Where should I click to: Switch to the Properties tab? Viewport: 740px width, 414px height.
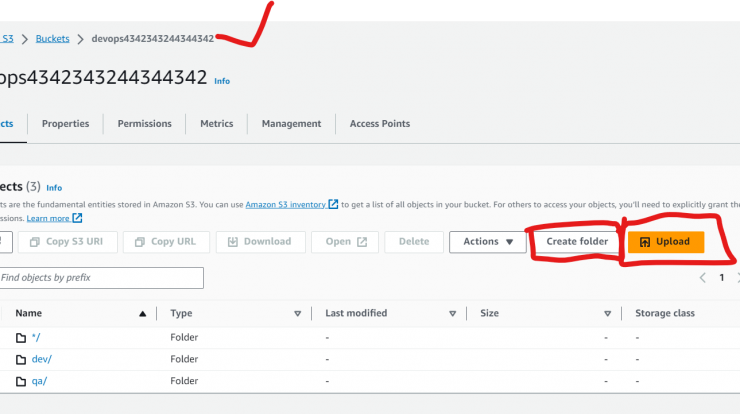[x=65, y=124]
